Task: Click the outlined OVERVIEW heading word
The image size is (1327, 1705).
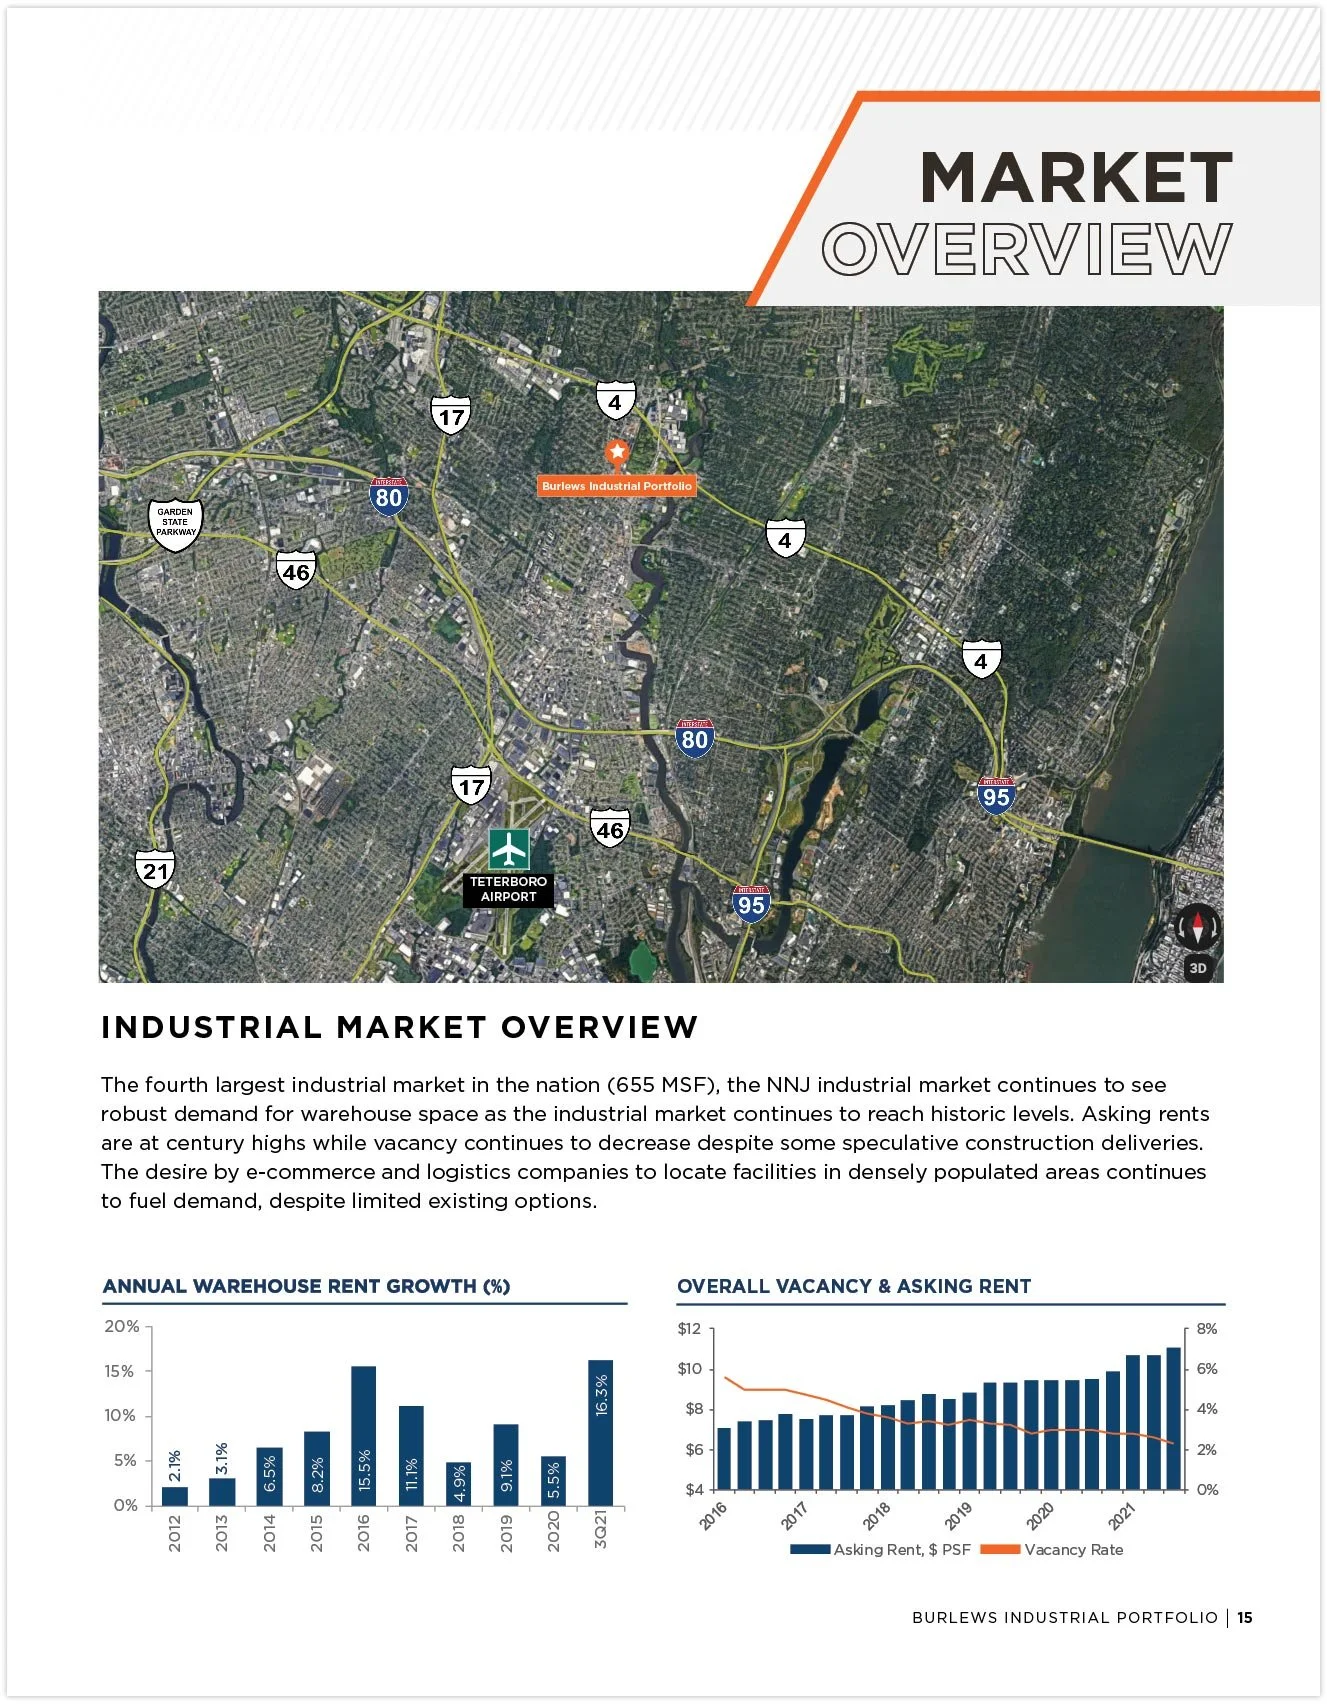Action: point(1027,249)
